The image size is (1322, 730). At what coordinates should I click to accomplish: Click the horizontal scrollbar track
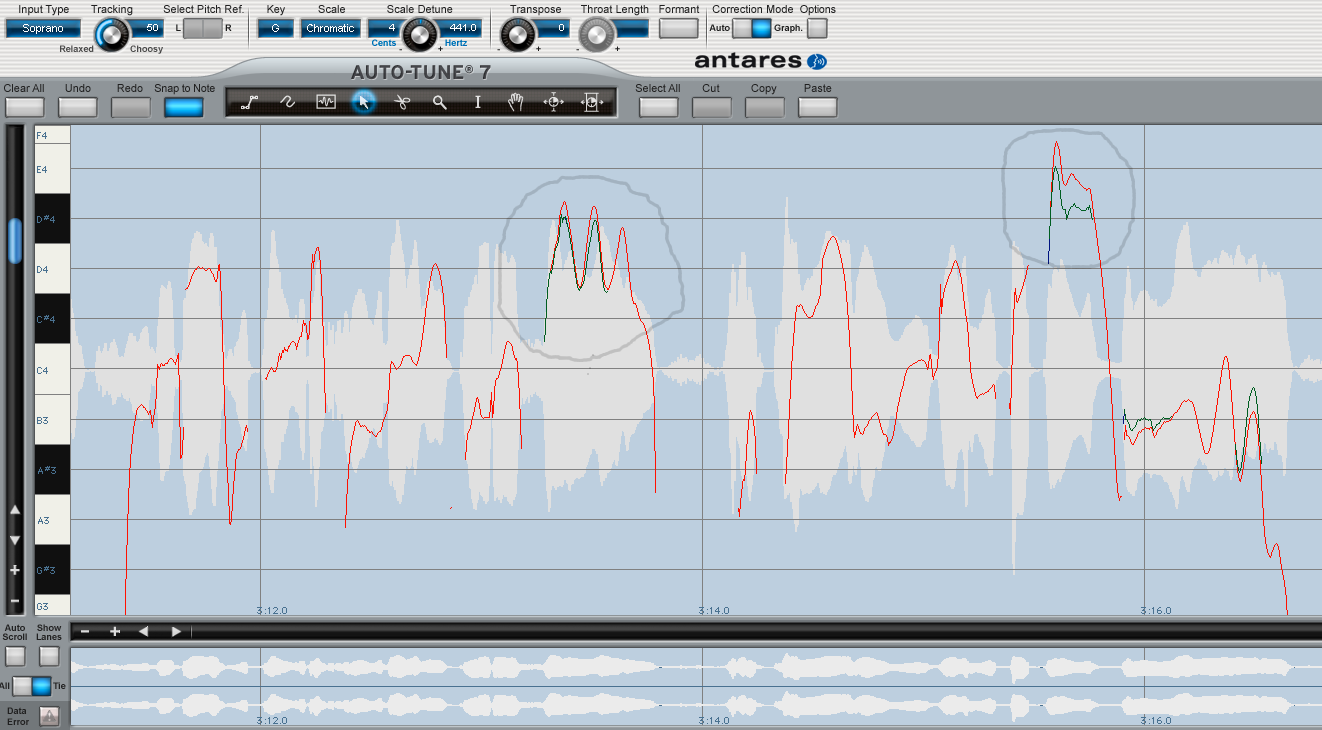755,631
